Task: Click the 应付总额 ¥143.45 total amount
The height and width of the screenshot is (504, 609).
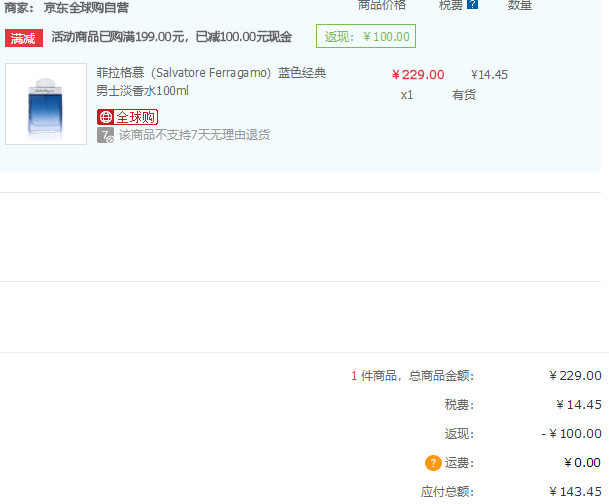Action: click(x=575, y=492)
